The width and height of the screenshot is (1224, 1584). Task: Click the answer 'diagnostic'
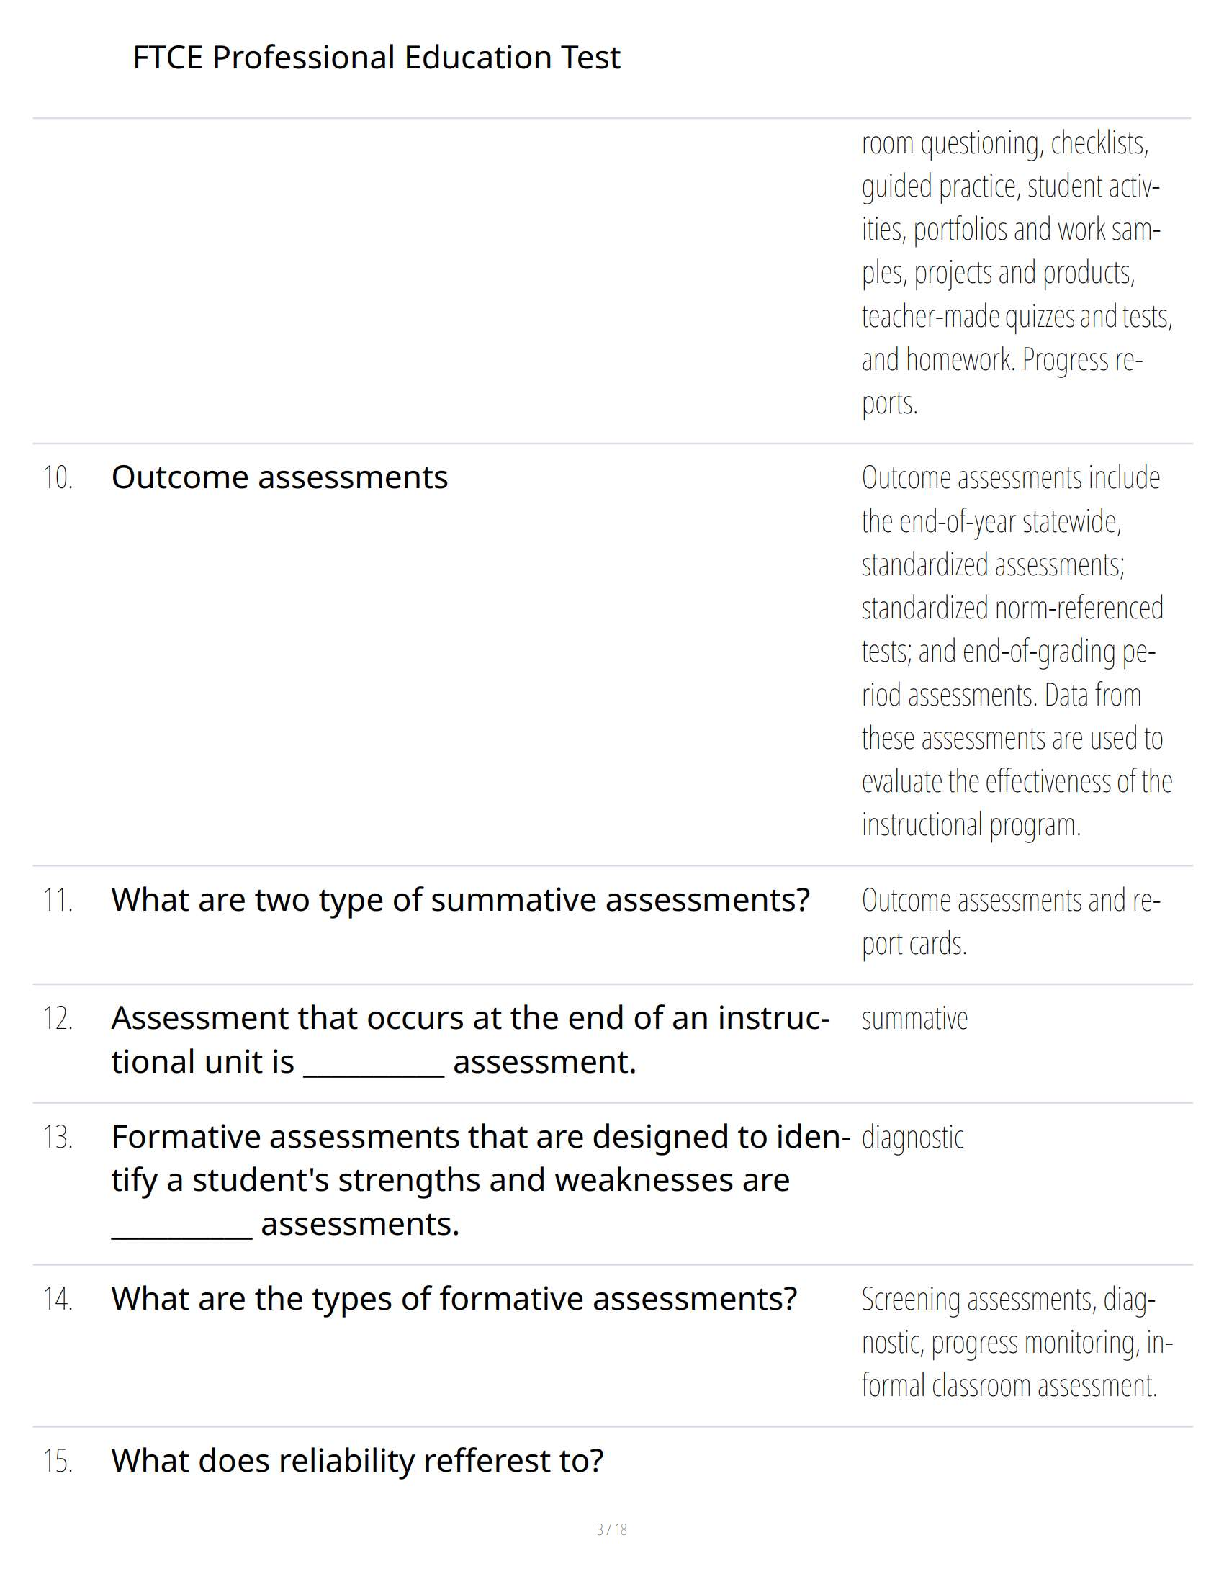coord(912,1138)
